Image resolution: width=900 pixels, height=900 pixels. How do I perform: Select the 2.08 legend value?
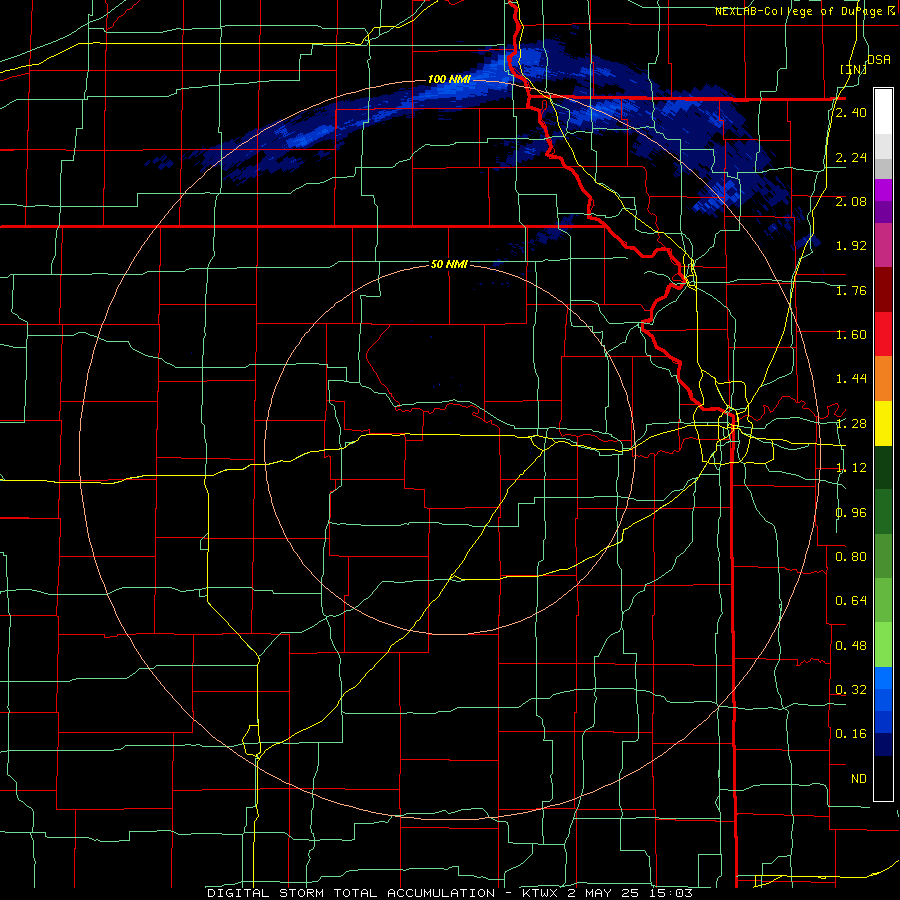point(851,201)
